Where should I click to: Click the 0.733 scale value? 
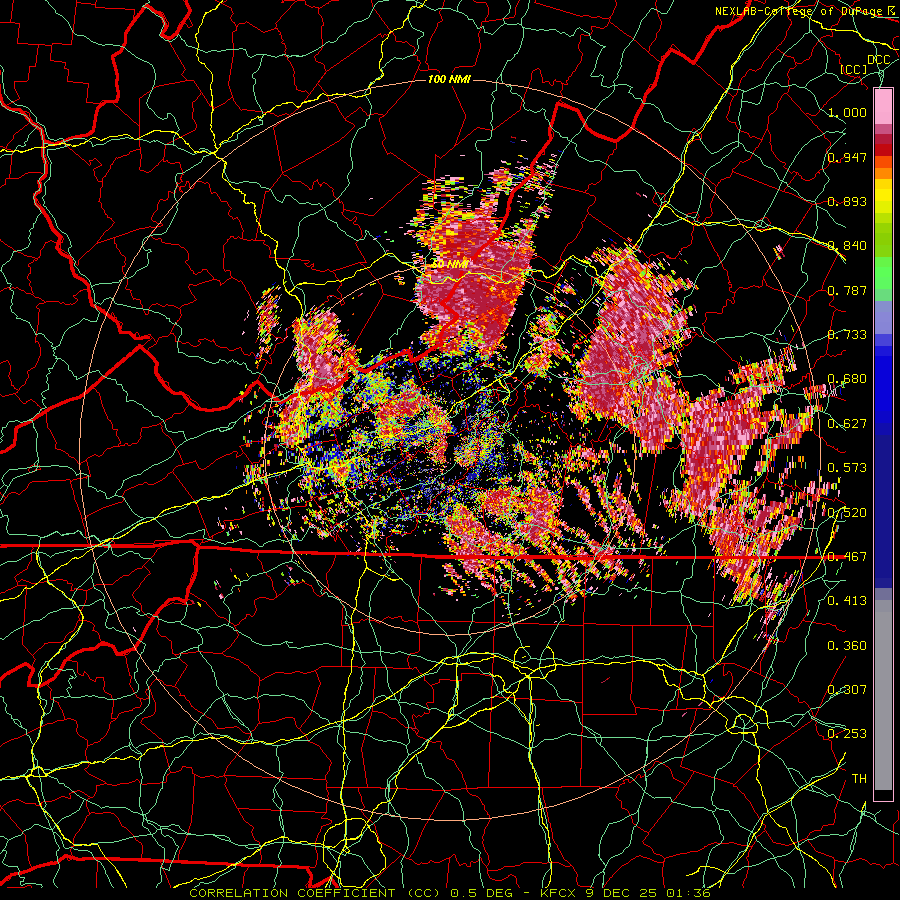click(847, 335)
